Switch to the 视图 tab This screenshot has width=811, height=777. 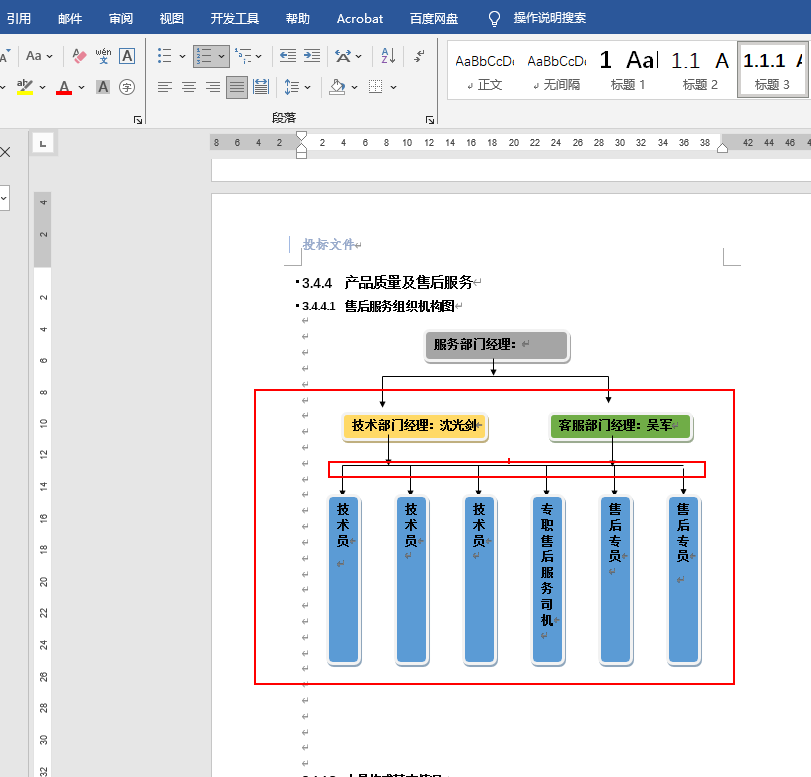coord(171,19)
